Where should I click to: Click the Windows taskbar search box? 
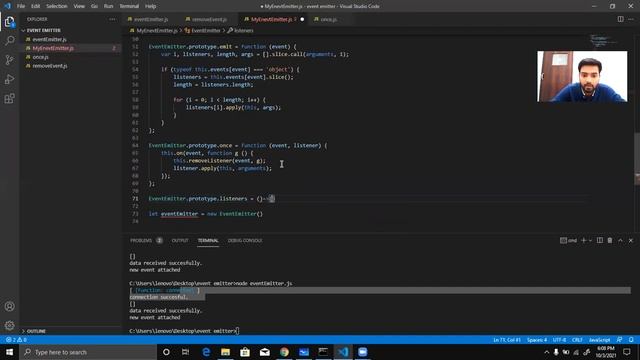(x=88, y=352)
